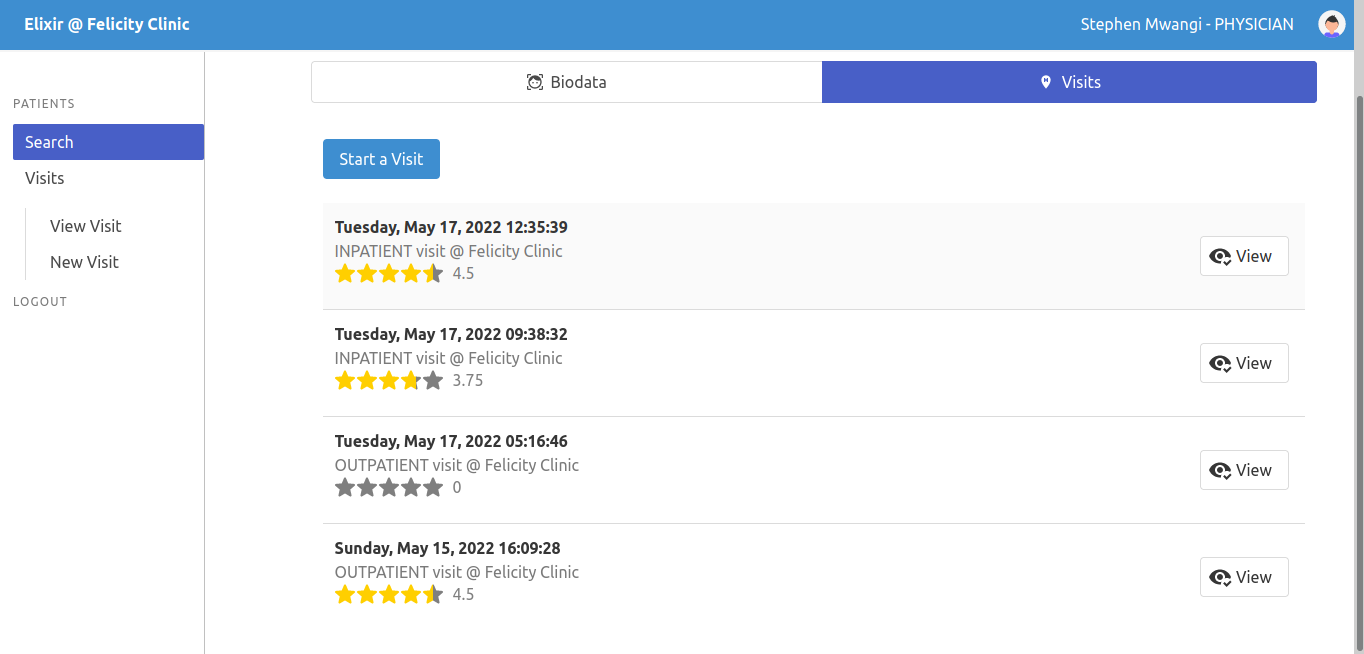Choose New Visit in the sidebar
Viewport: 1364px width, 654px height.
pos(84,262)
